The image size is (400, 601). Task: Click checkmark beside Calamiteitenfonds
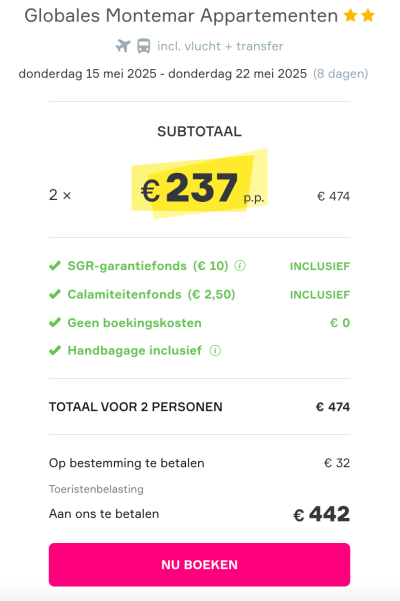[x=55, y=294]
